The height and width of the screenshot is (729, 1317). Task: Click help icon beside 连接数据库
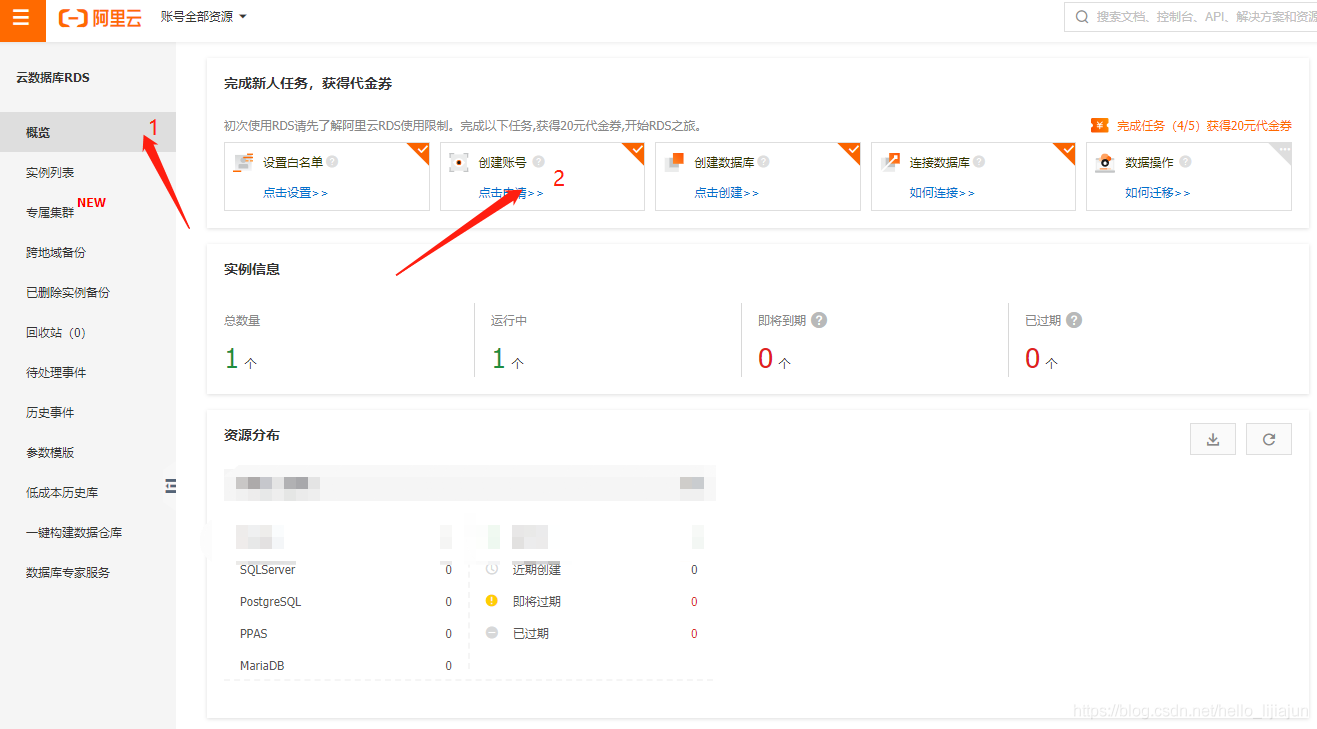[x=979, y=161]
